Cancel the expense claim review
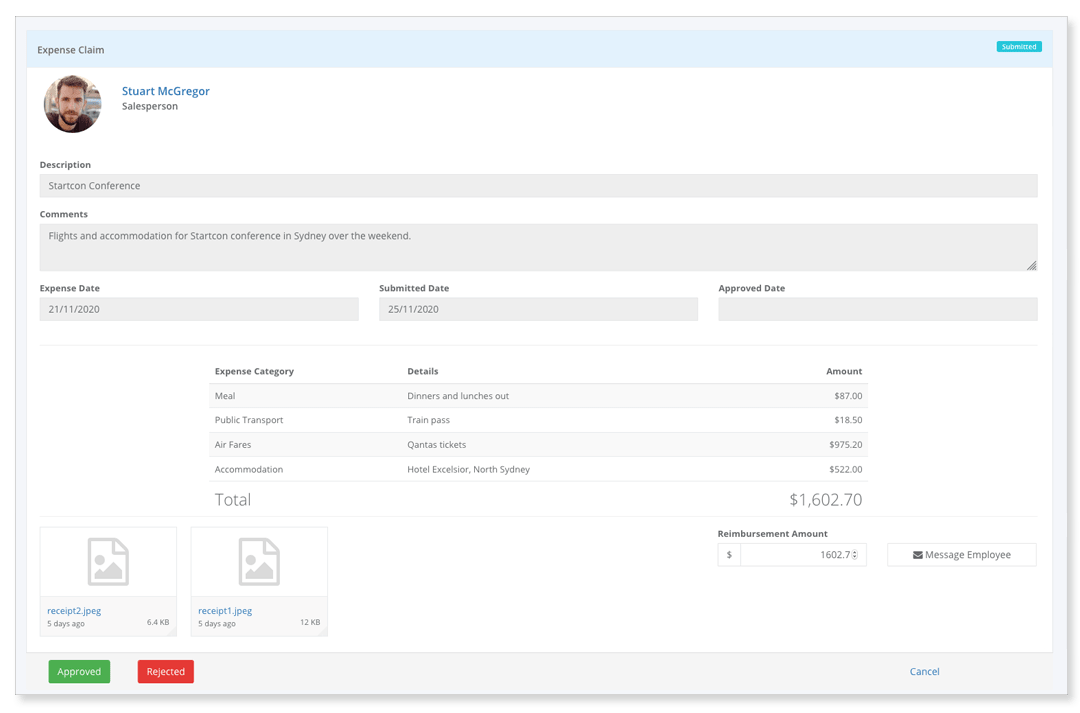Viewport: 1080px width, 713px height. [x=924, y=671]
